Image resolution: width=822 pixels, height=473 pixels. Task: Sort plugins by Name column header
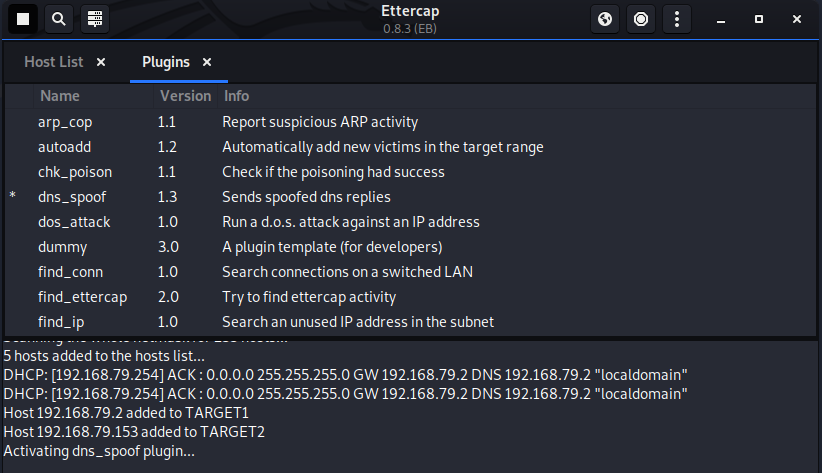pyautogui.click(x=60, y=96)
